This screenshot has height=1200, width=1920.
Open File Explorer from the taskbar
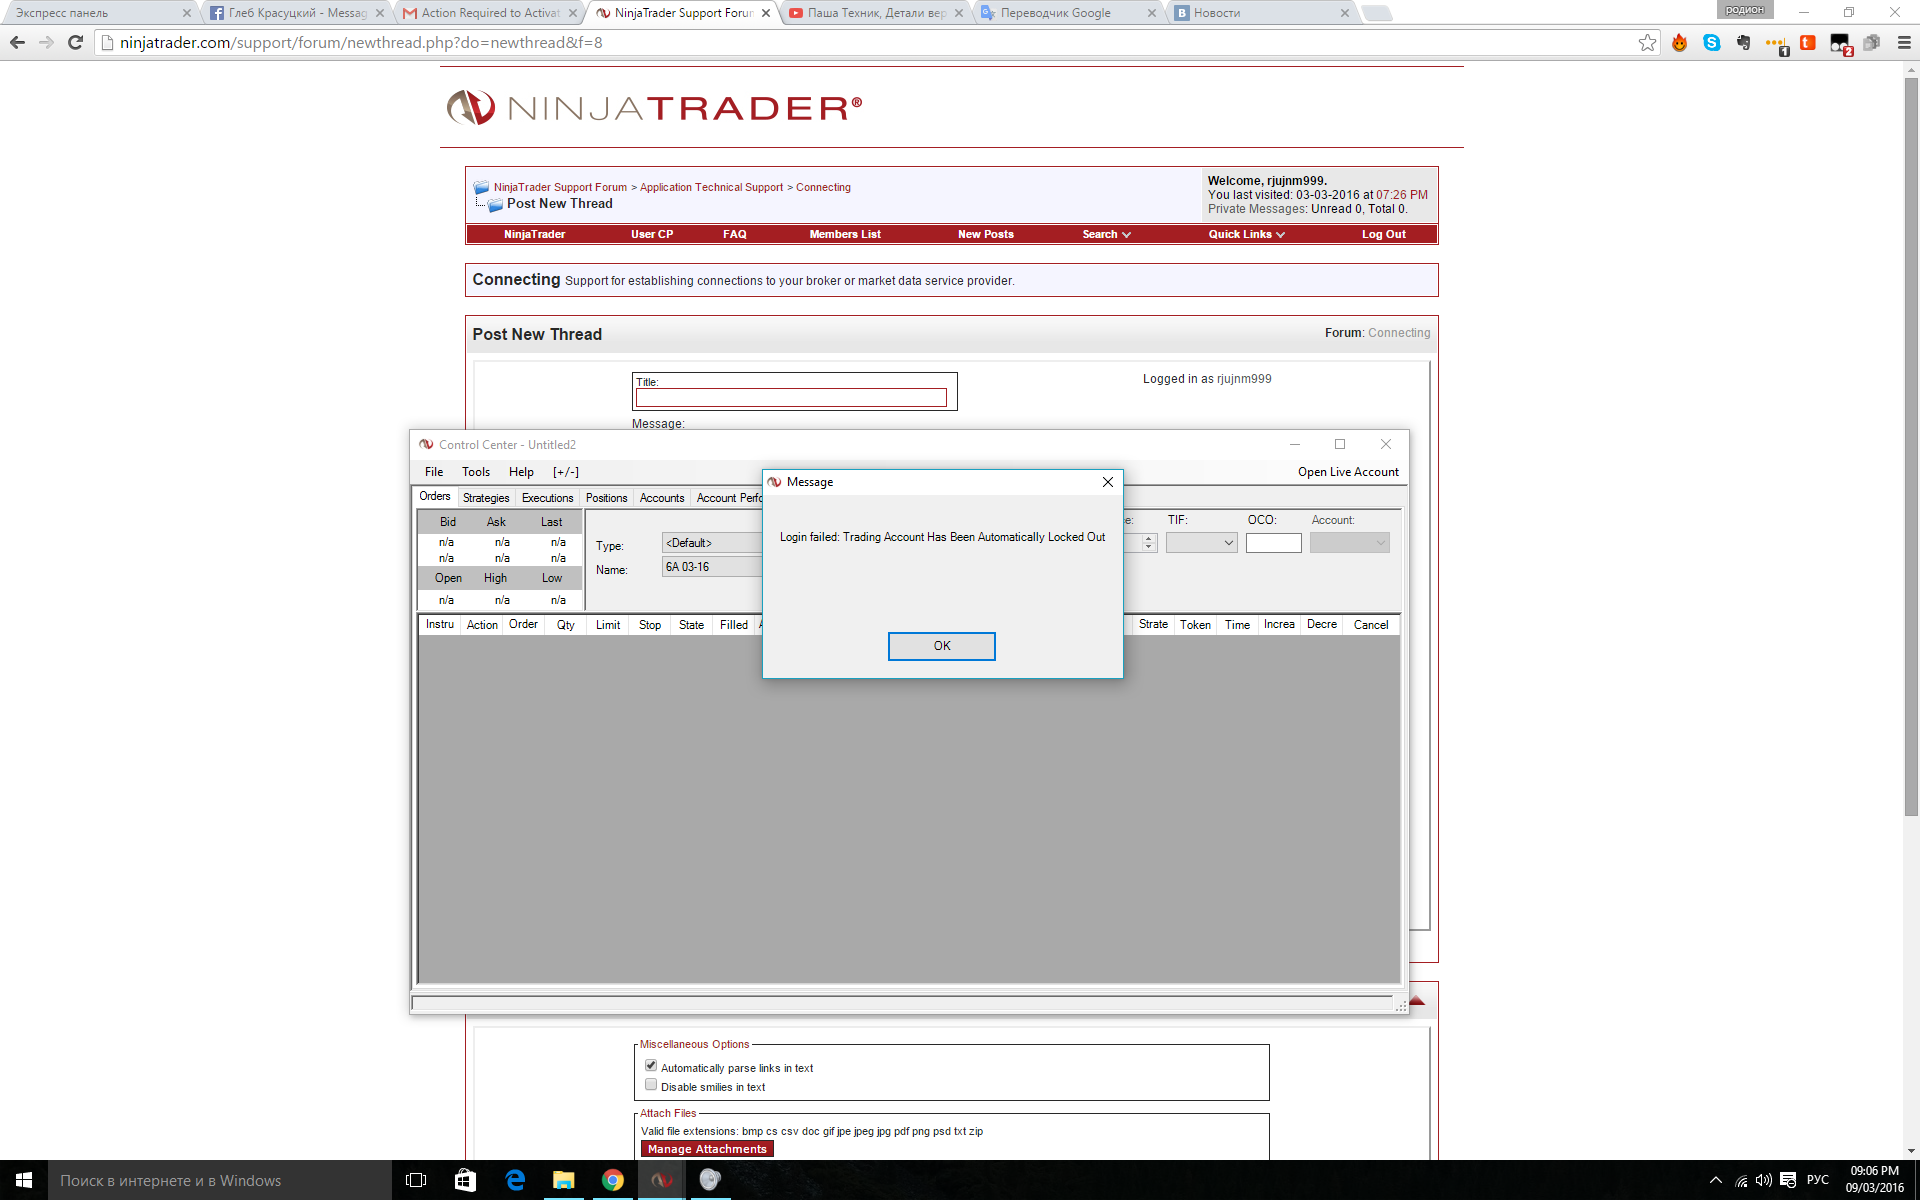tap(564, 1180)
